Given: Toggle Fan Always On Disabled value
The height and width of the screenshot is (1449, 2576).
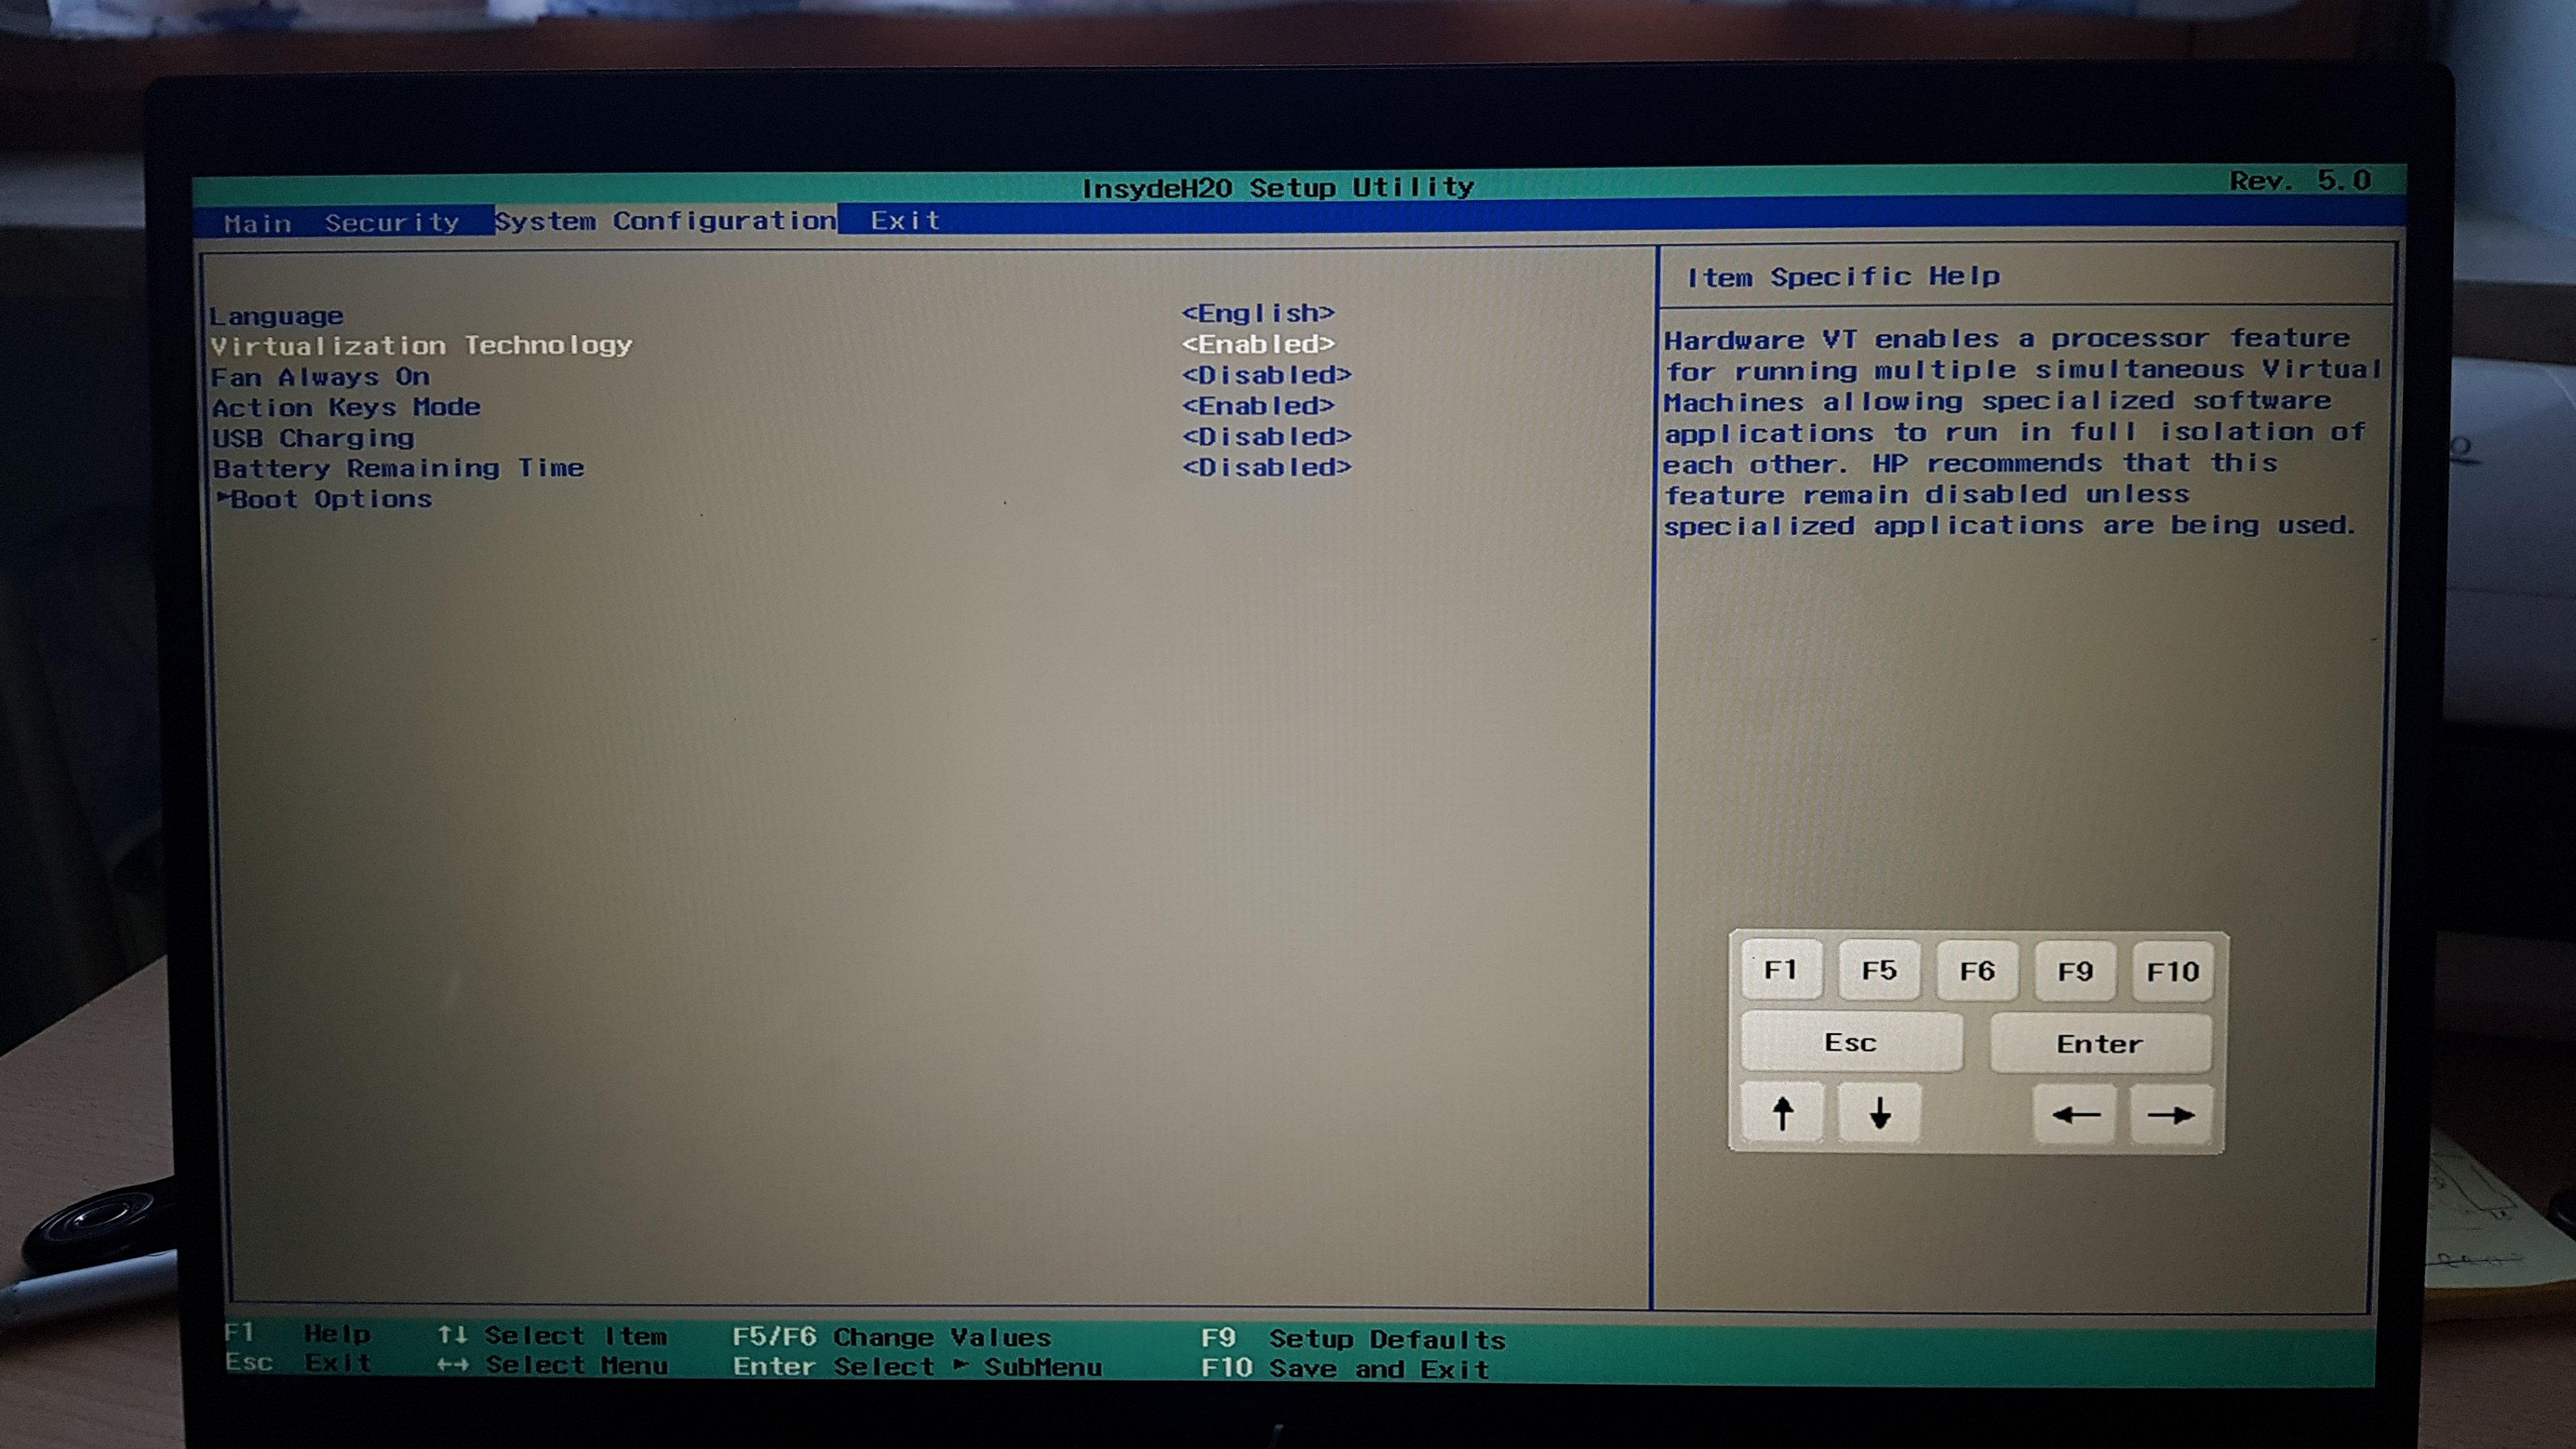Looking at the screenshot, I should (1265, 375).
